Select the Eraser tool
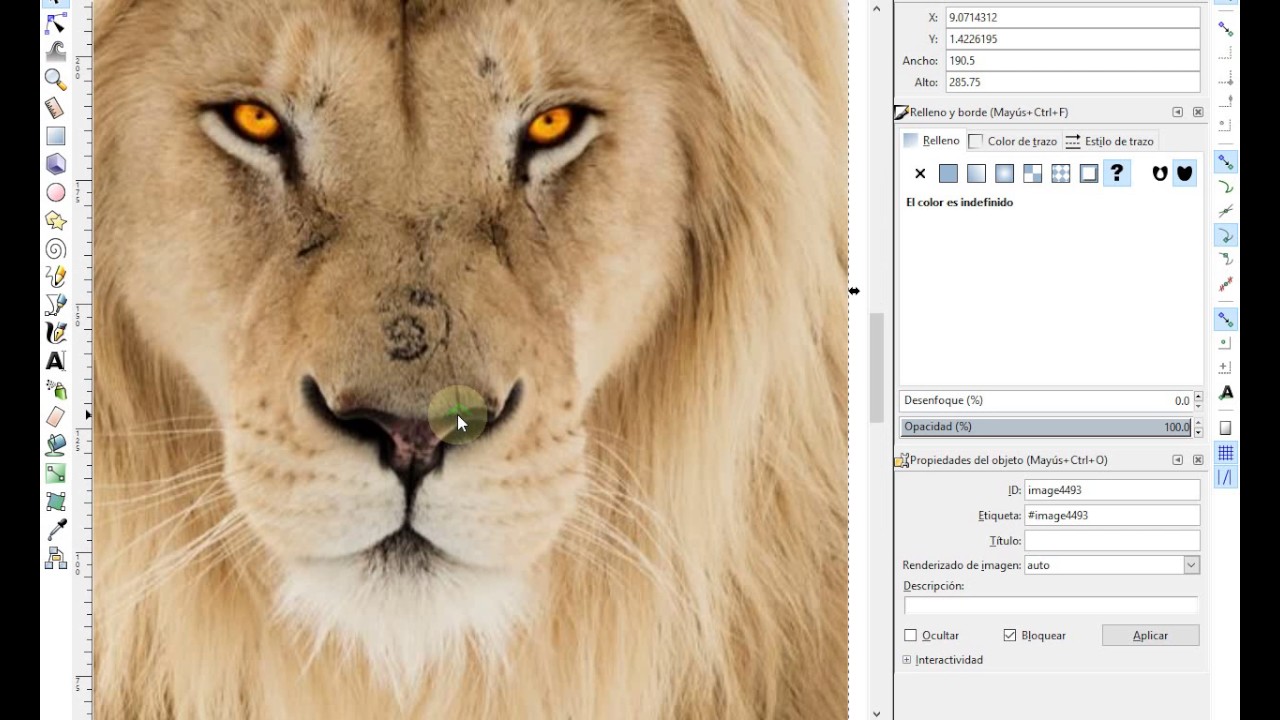The height and width of the screenshot is (720, 1280). (x=56, y=417)
